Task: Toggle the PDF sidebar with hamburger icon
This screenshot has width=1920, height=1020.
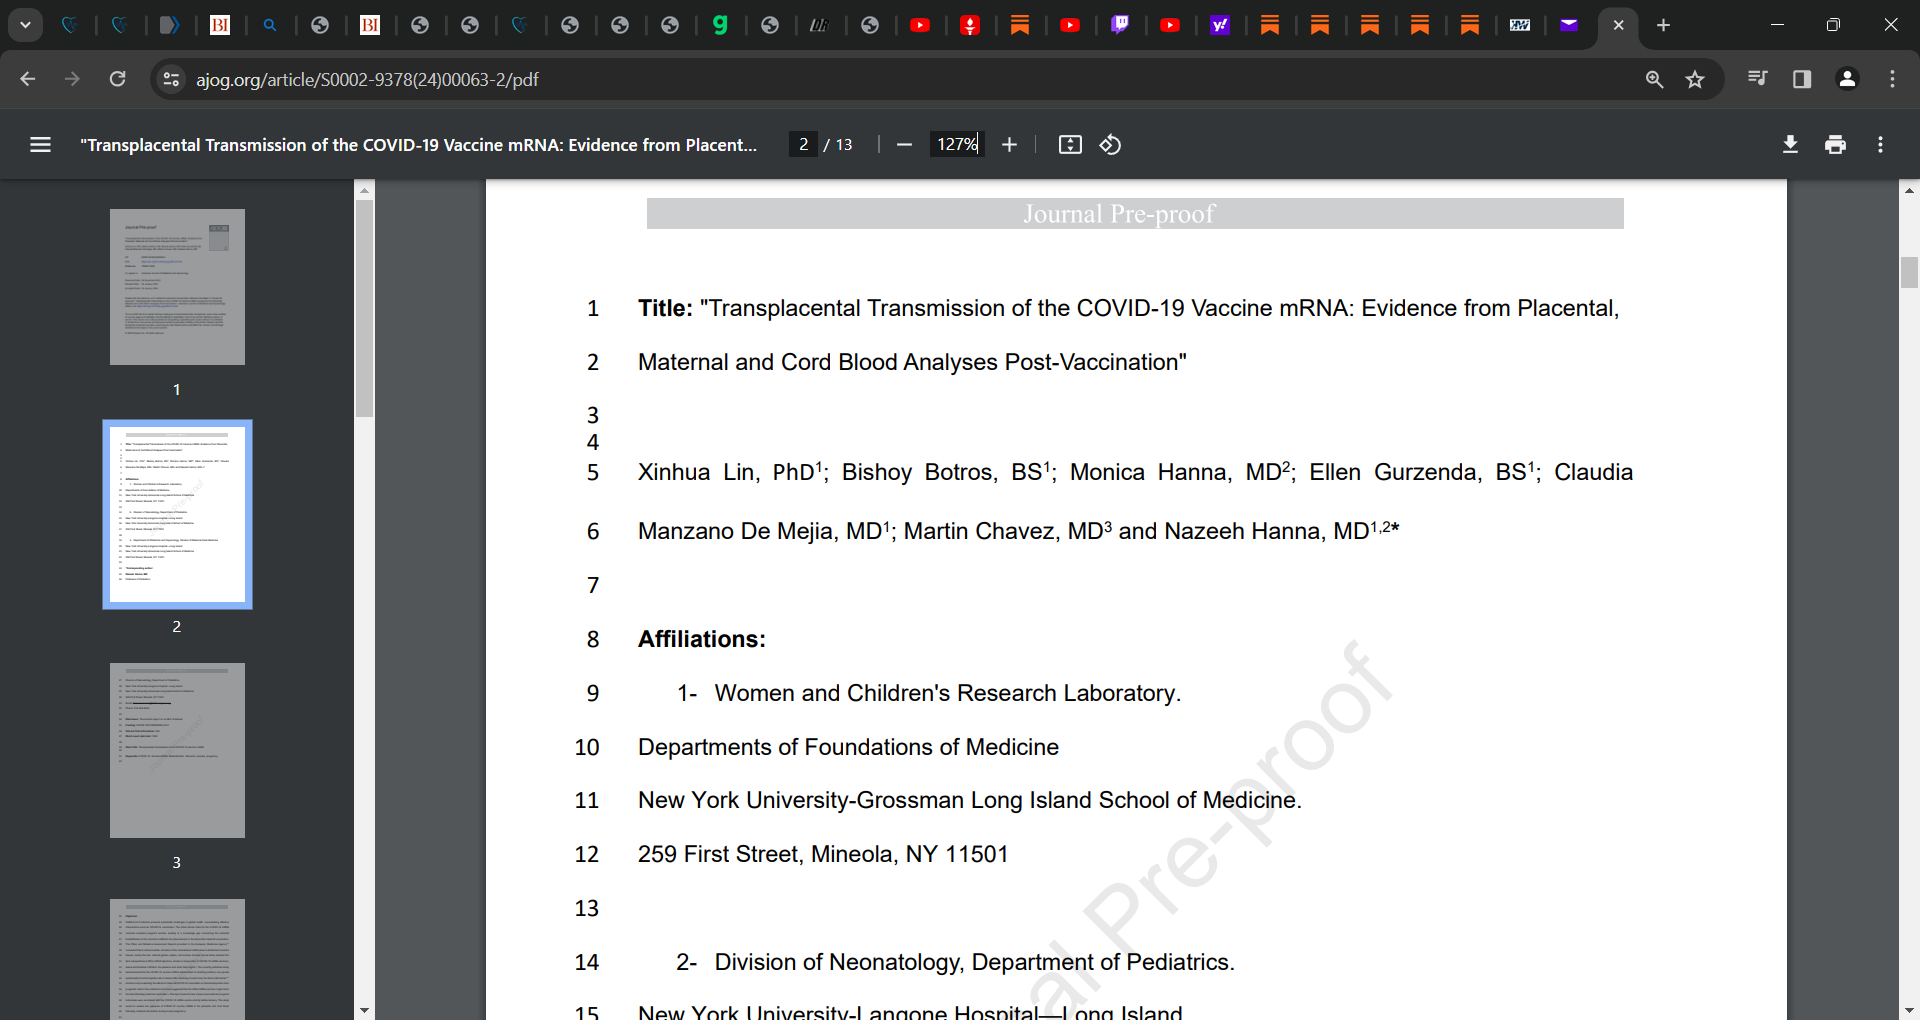Action: pos(40,145)
